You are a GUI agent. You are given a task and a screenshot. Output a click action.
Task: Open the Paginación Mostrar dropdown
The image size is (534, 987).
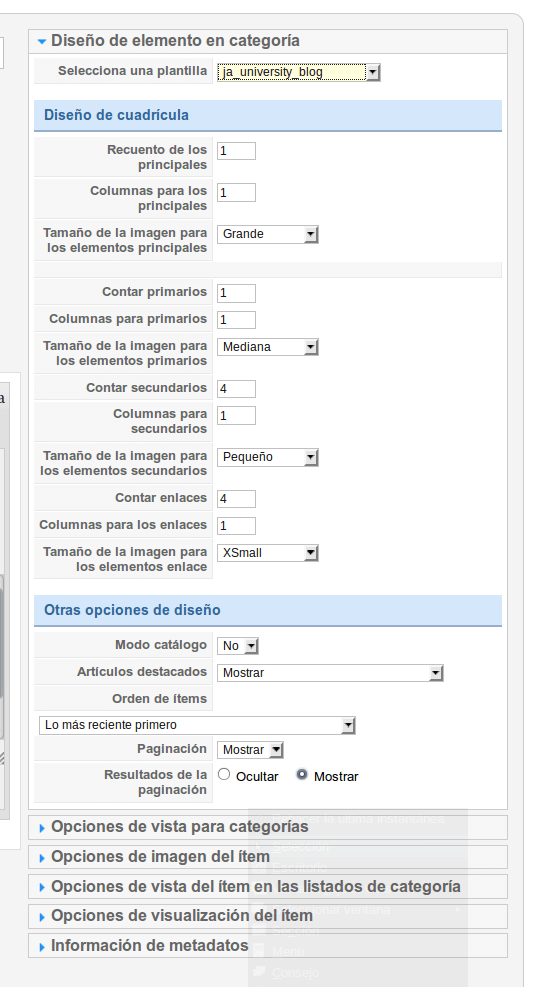click(251, 750)
